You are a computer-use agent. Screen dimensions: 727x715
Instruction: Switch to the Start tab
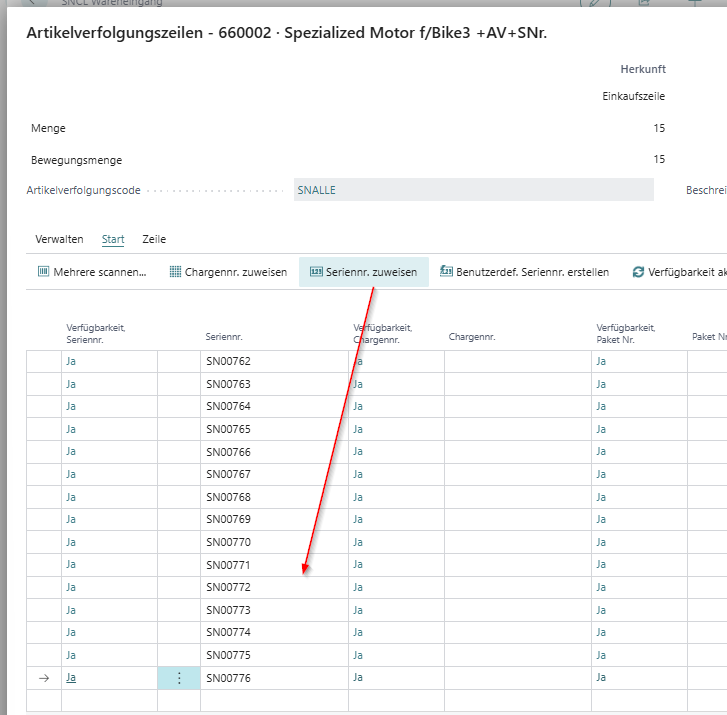point(113,240)
